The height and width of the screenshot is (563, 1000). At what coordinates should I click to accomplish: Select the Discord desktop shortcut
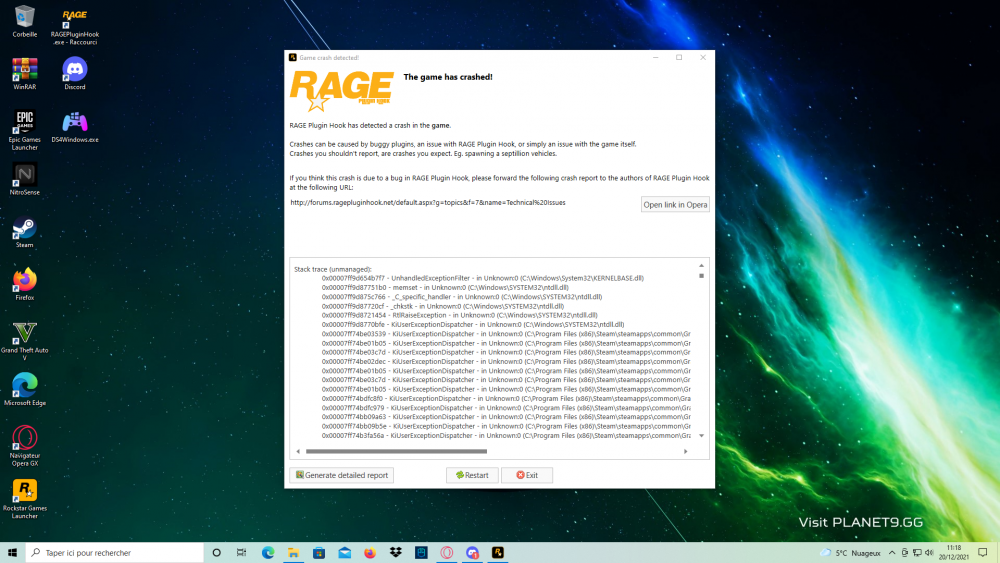(x=75, y=73)
